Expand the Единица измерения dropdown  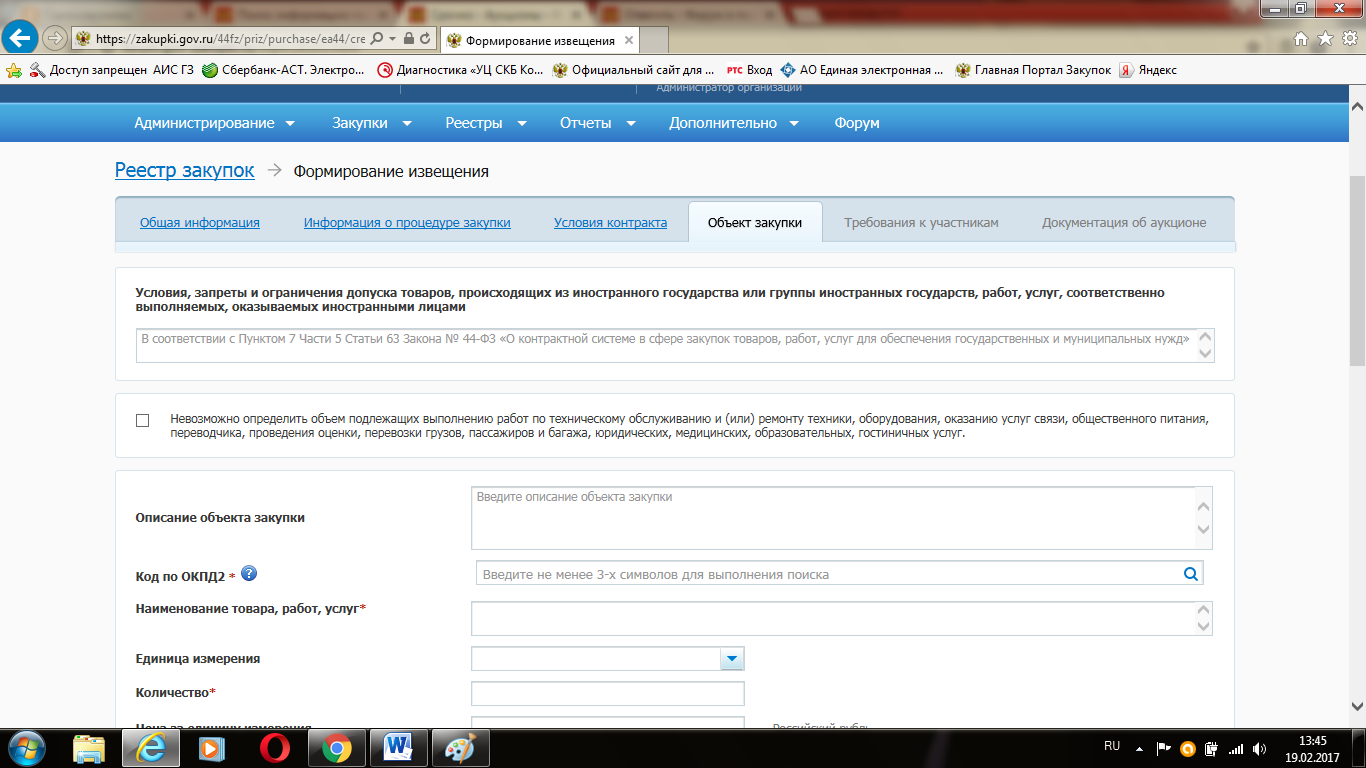point(732,658)
